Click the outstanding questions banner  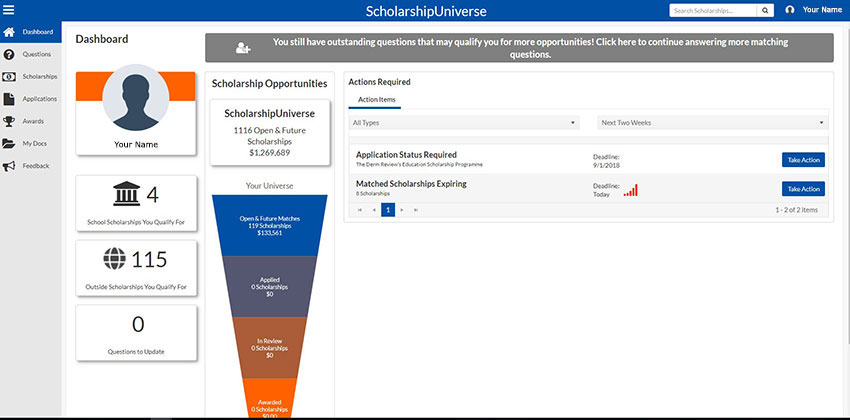click(519, 48)
